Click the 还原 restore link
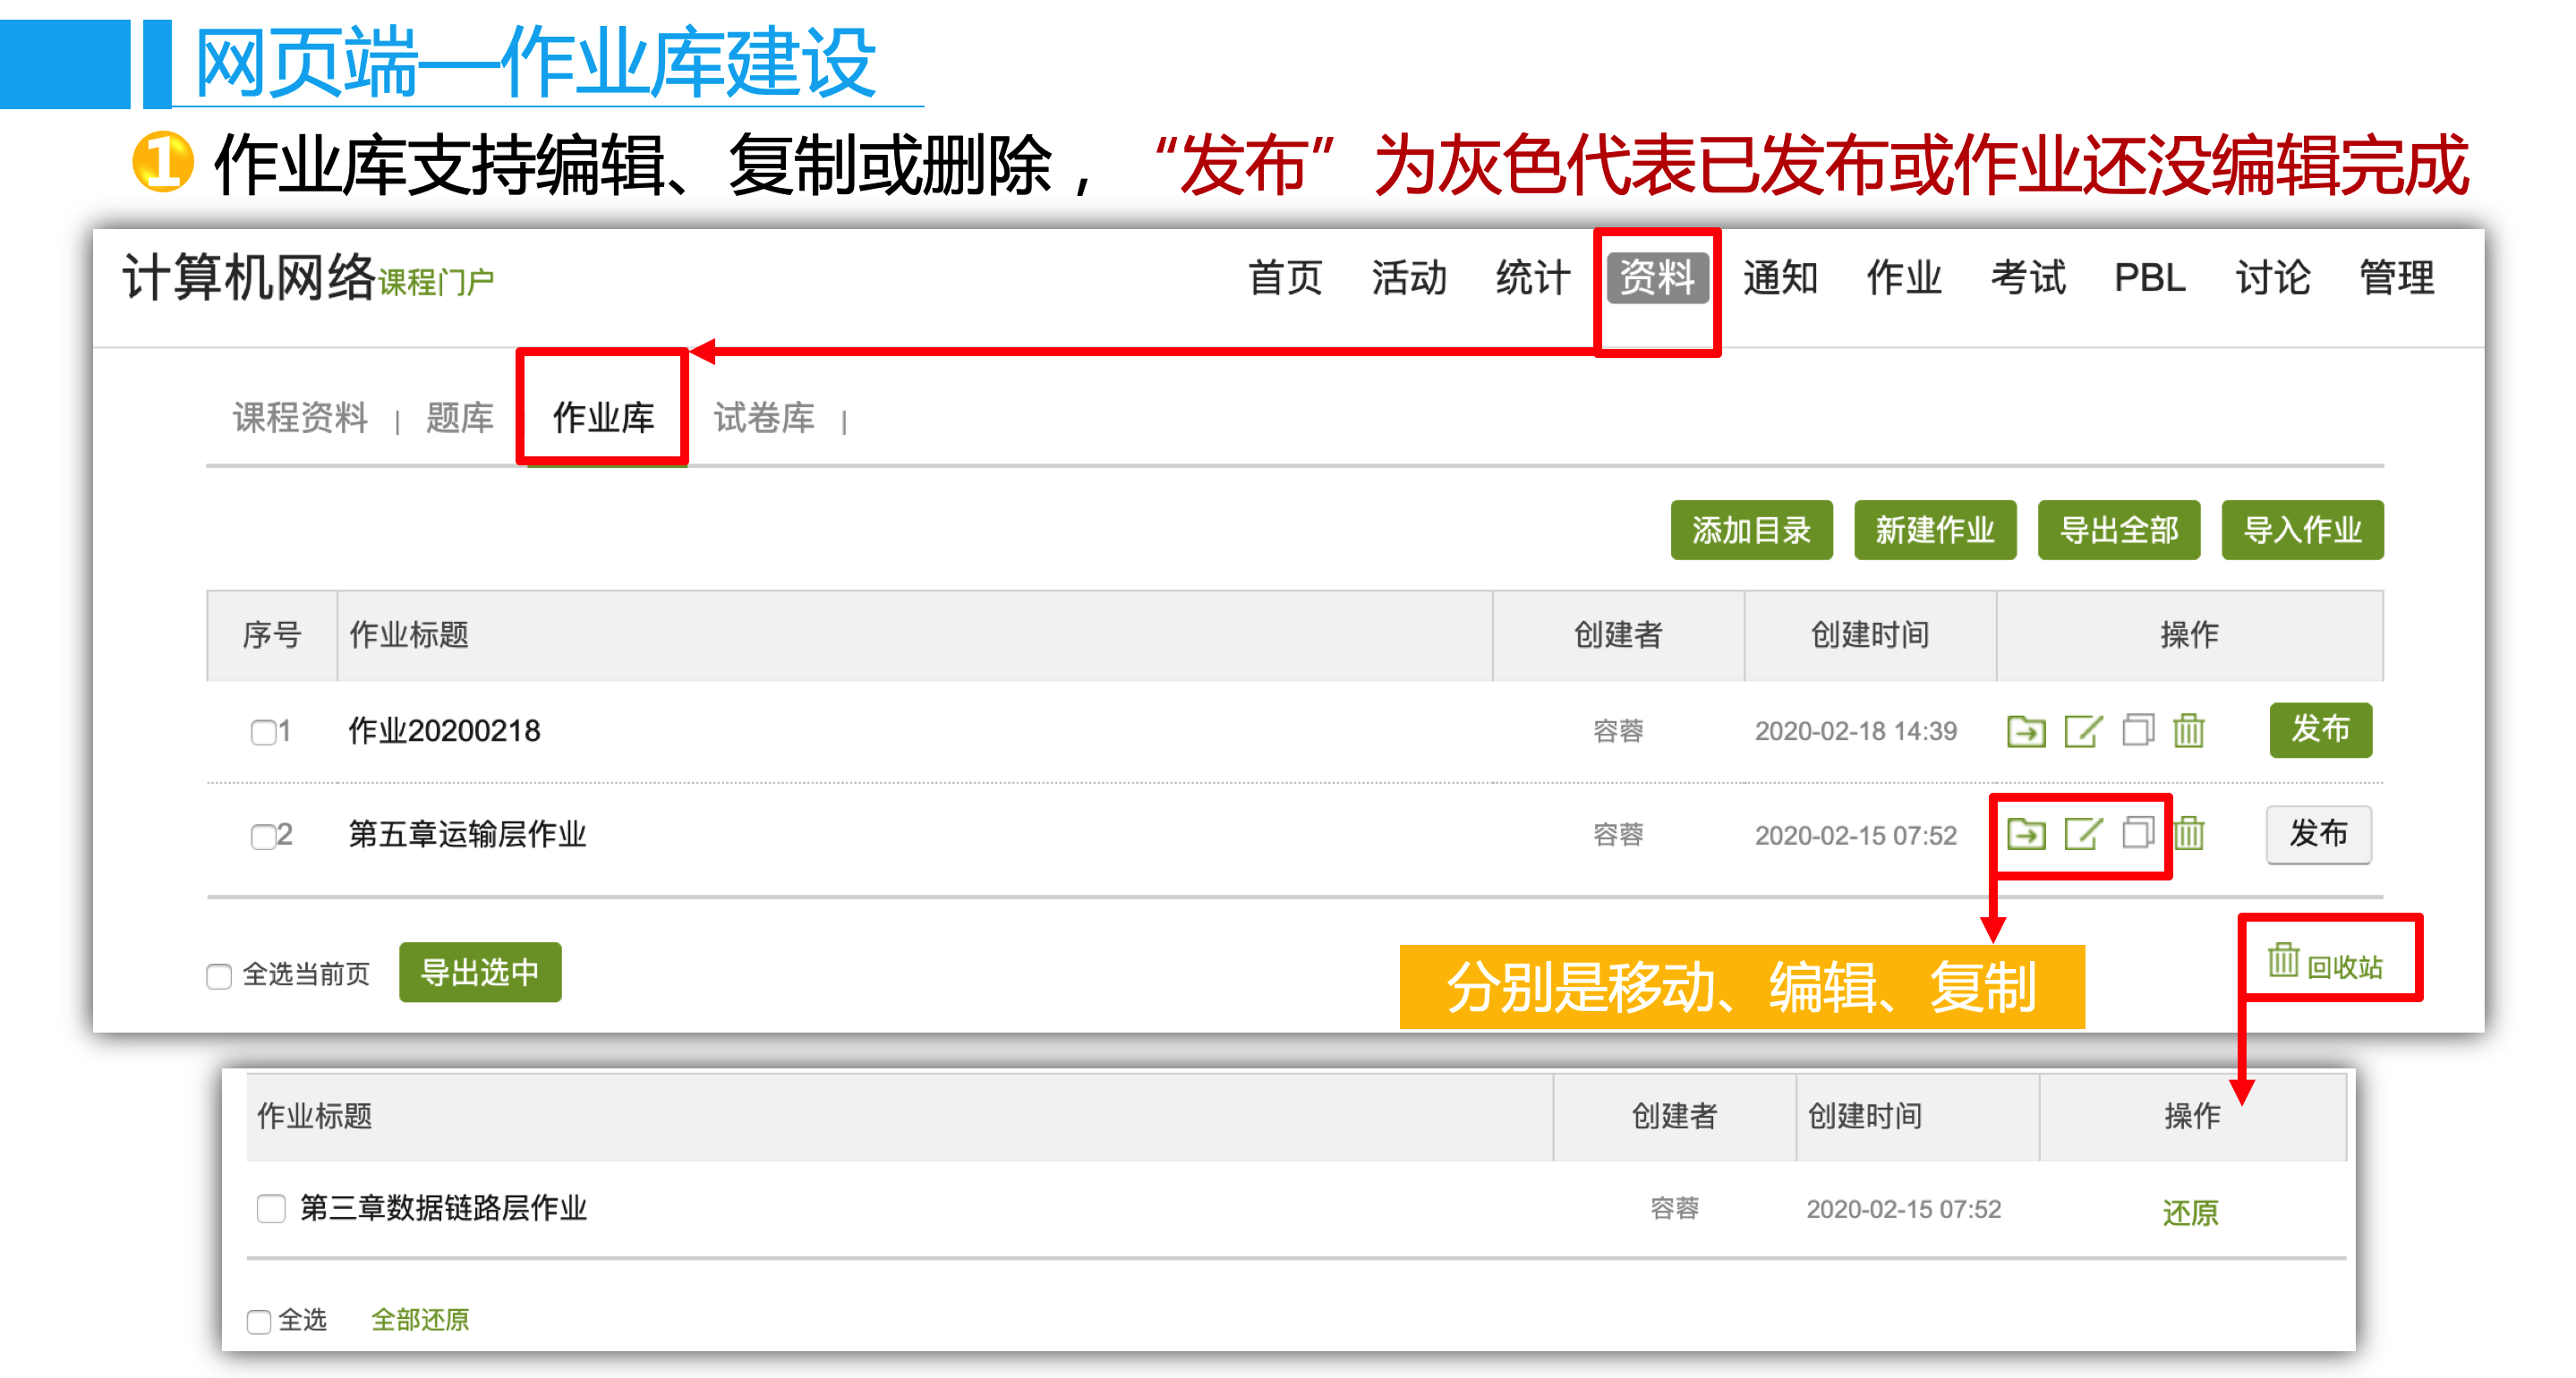 [2190, 1212]
